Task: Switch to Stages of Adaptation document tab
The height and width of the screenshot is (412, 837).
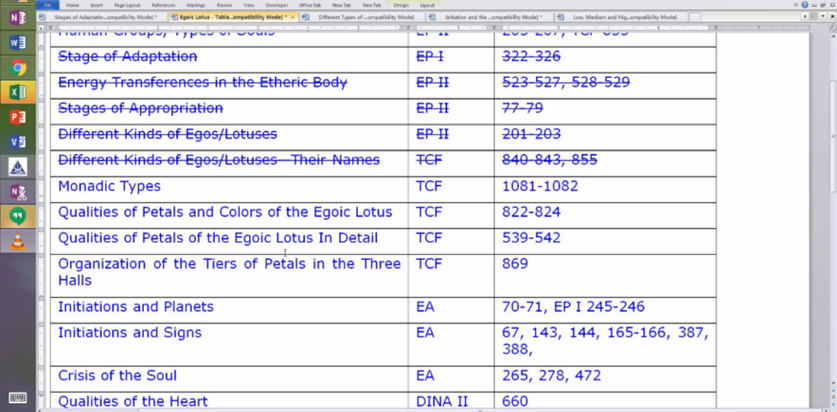Action: point(100,17)
